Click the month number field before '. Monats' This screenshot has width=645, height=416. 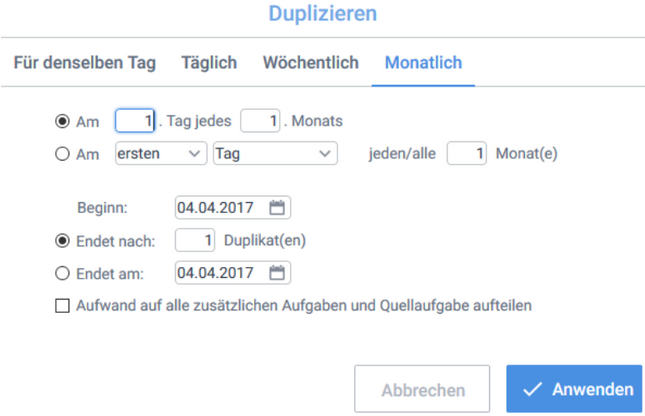(x=260, y=121)
